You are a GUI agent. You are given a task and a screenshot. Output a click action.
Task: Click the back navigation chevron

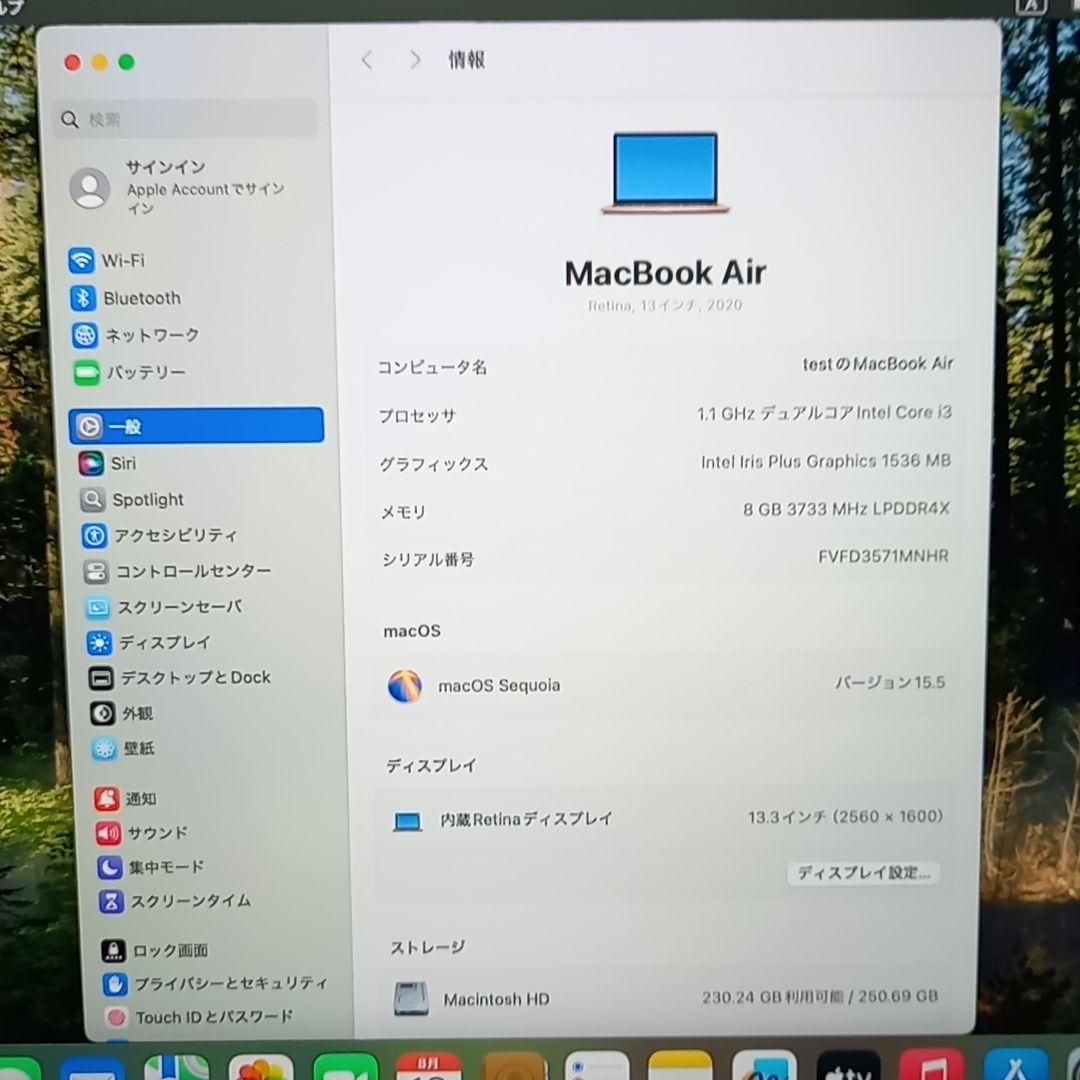click(367, 60)
